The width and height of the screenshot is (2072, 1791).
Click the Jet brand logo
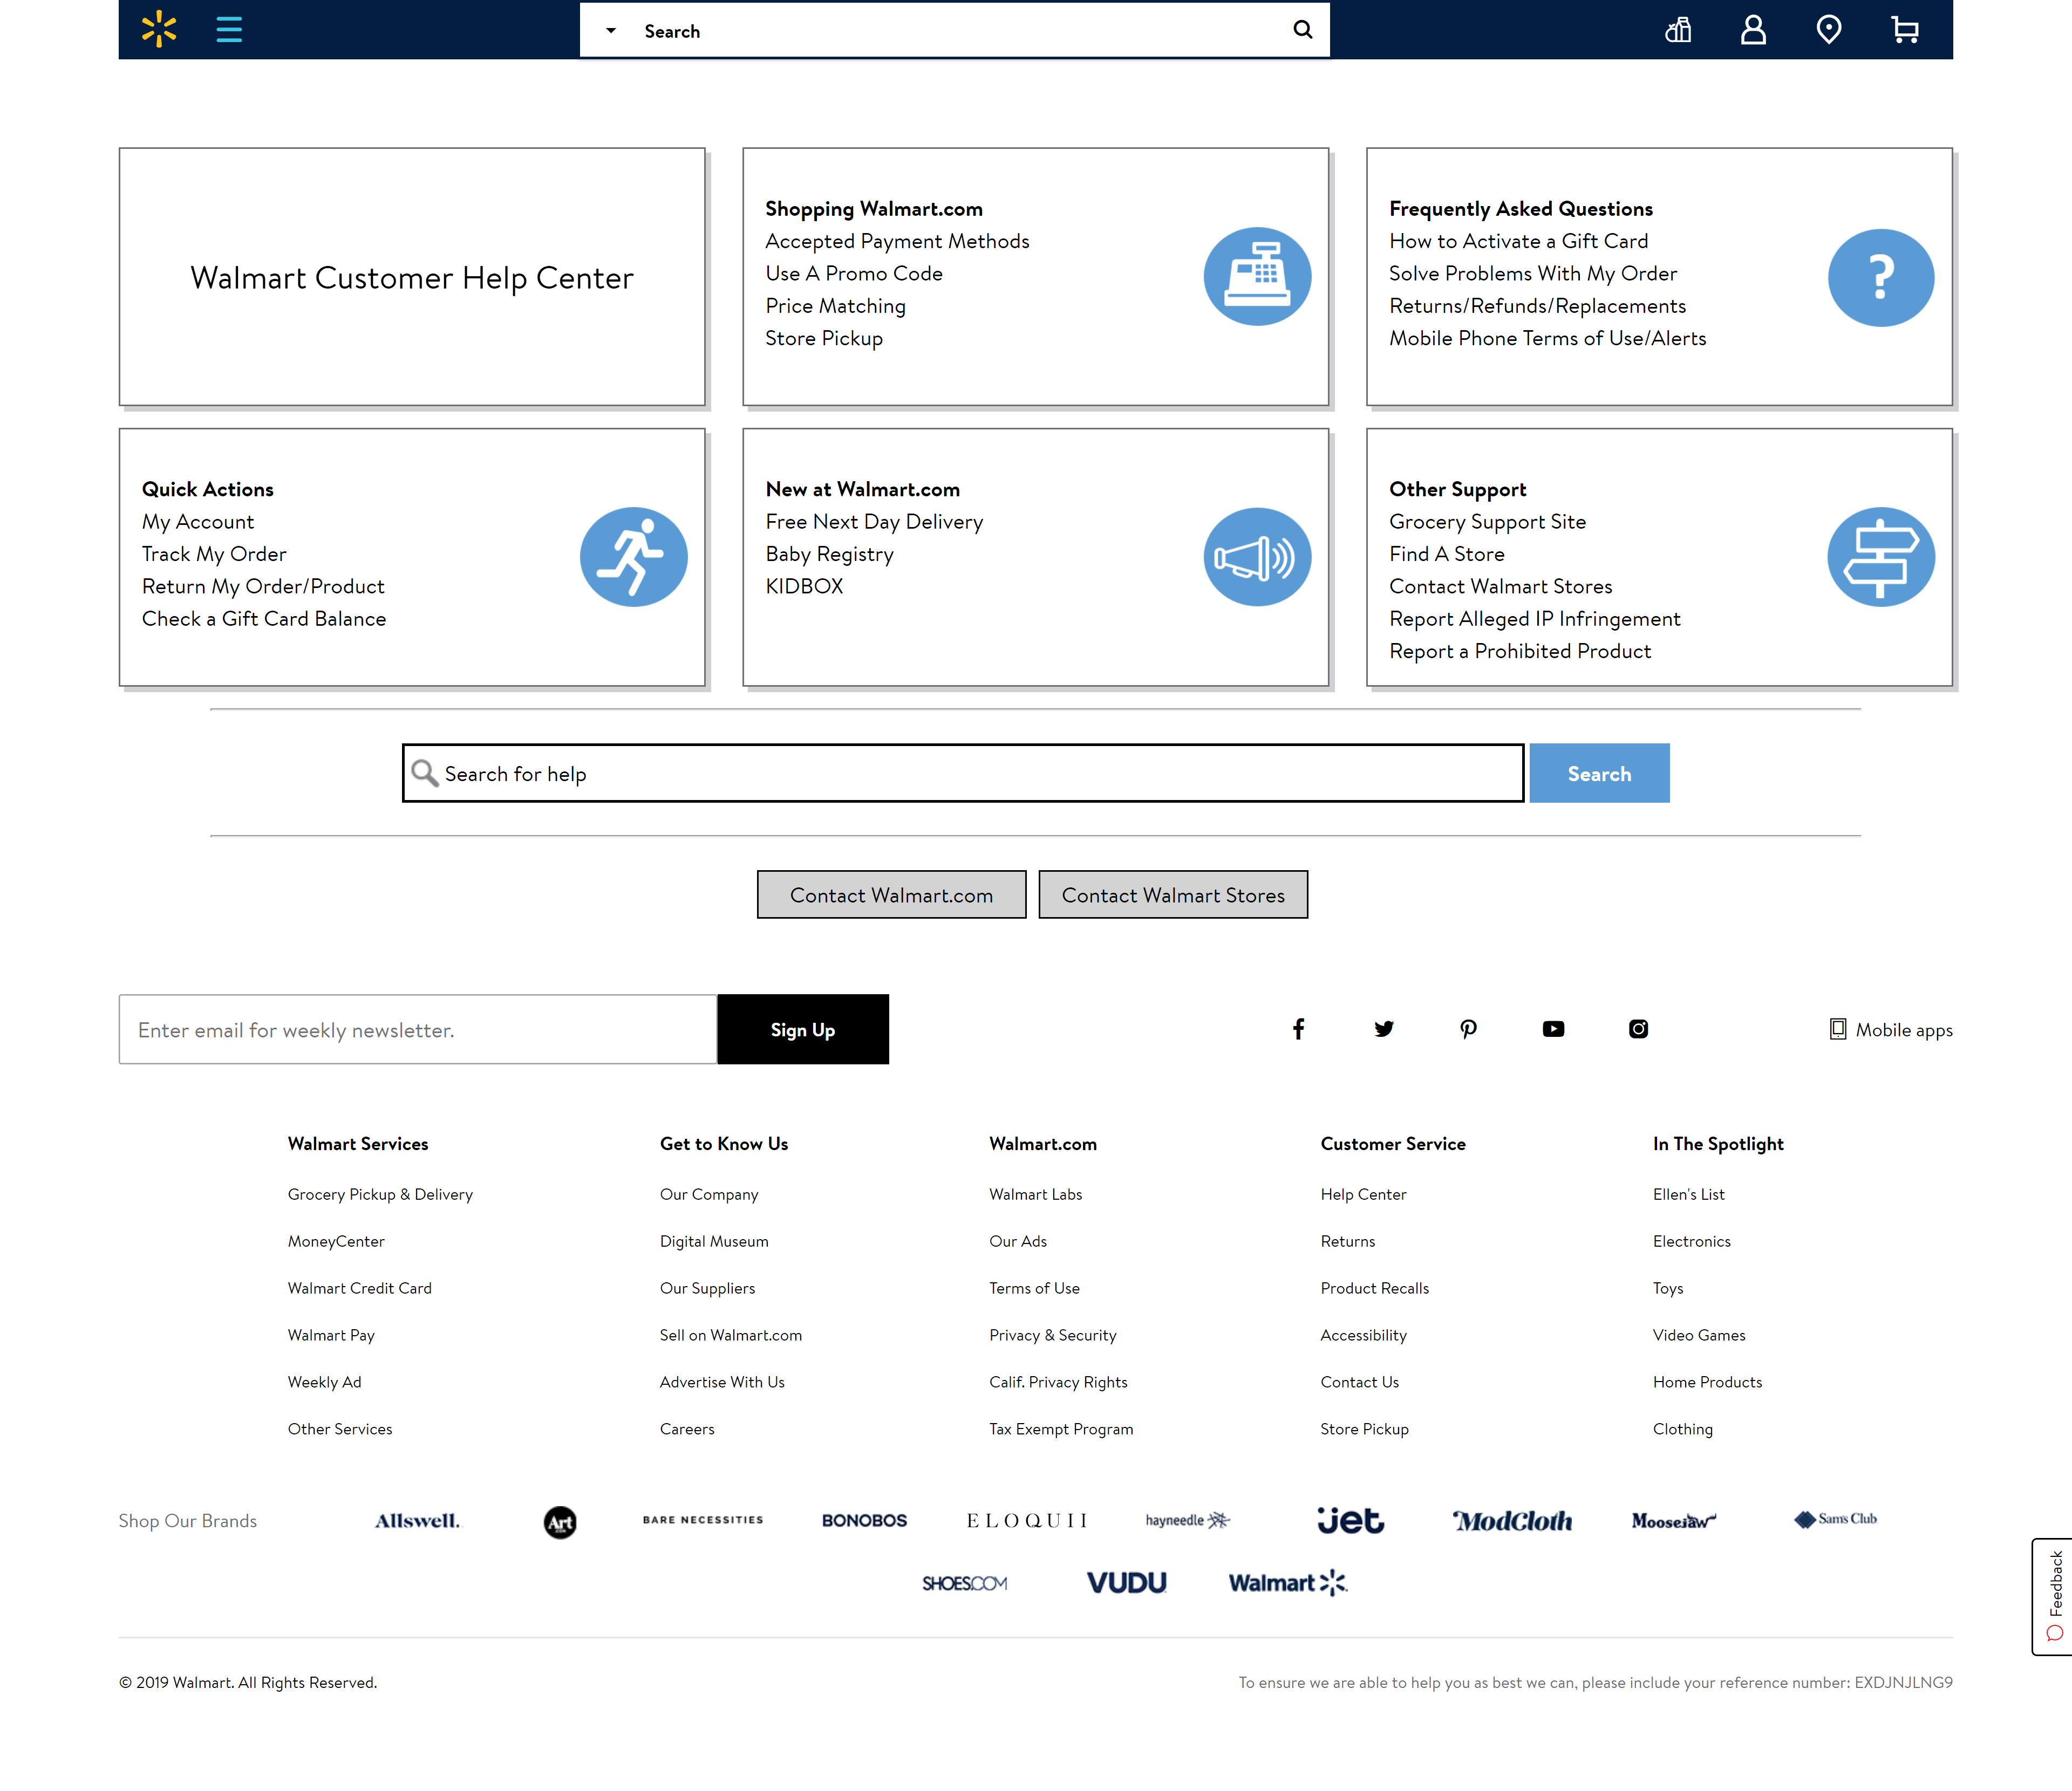[x=1350, y=1520]
